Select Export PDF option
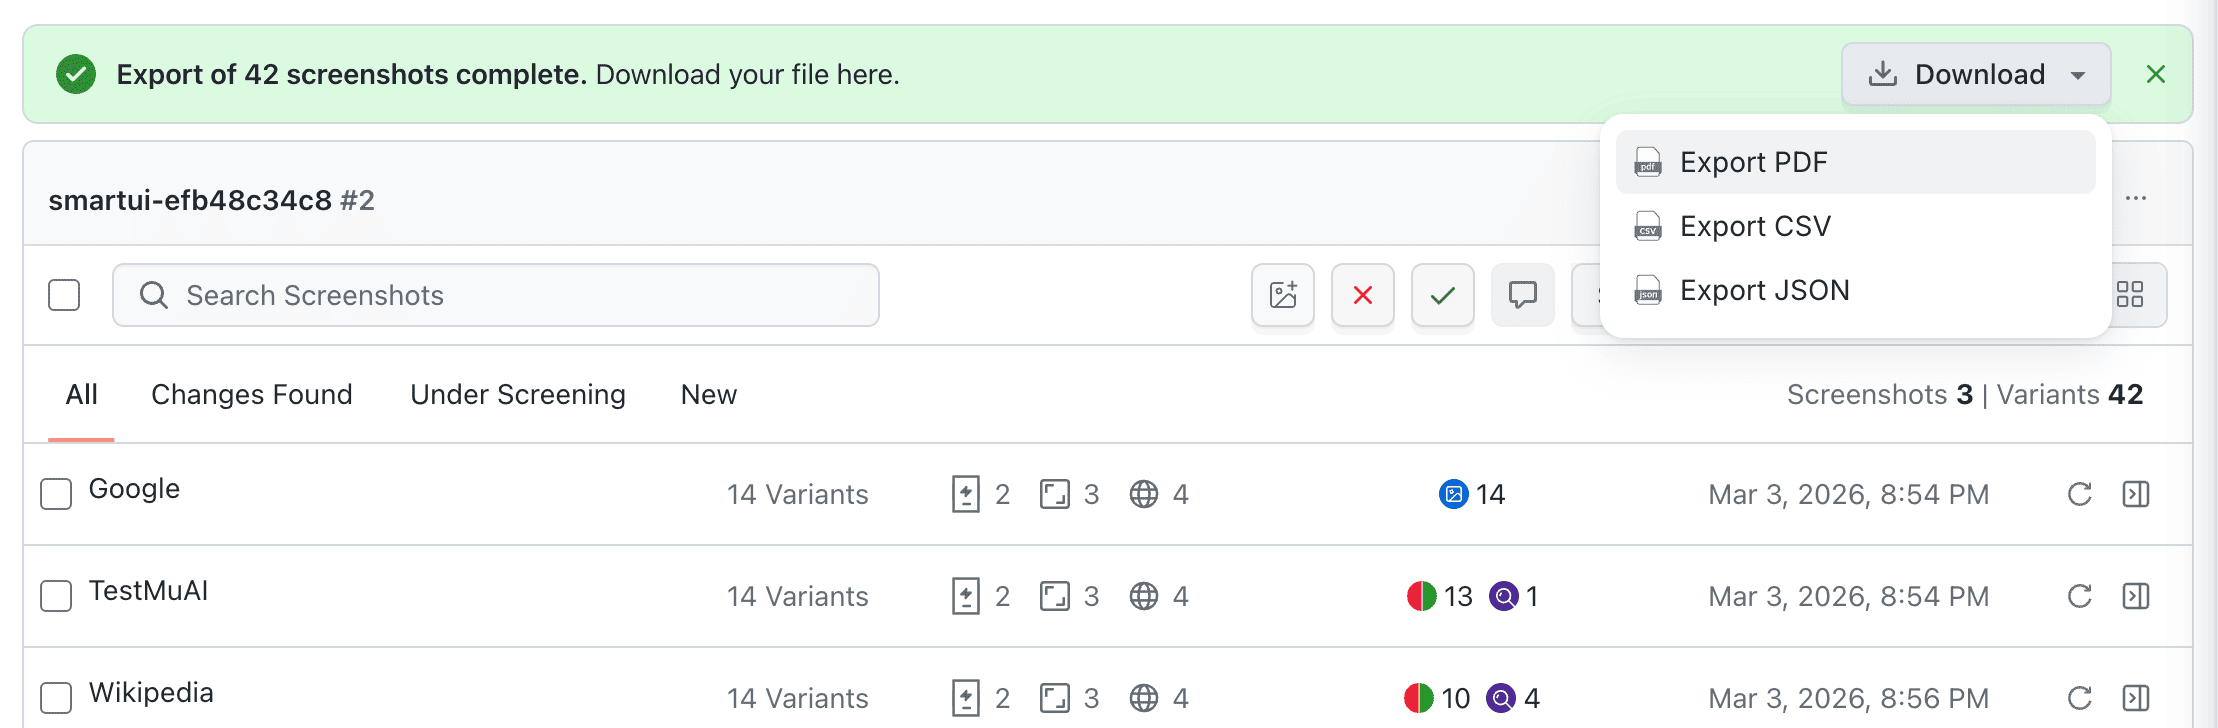This screenshot has height=728, width=2218. [1753, 162]
